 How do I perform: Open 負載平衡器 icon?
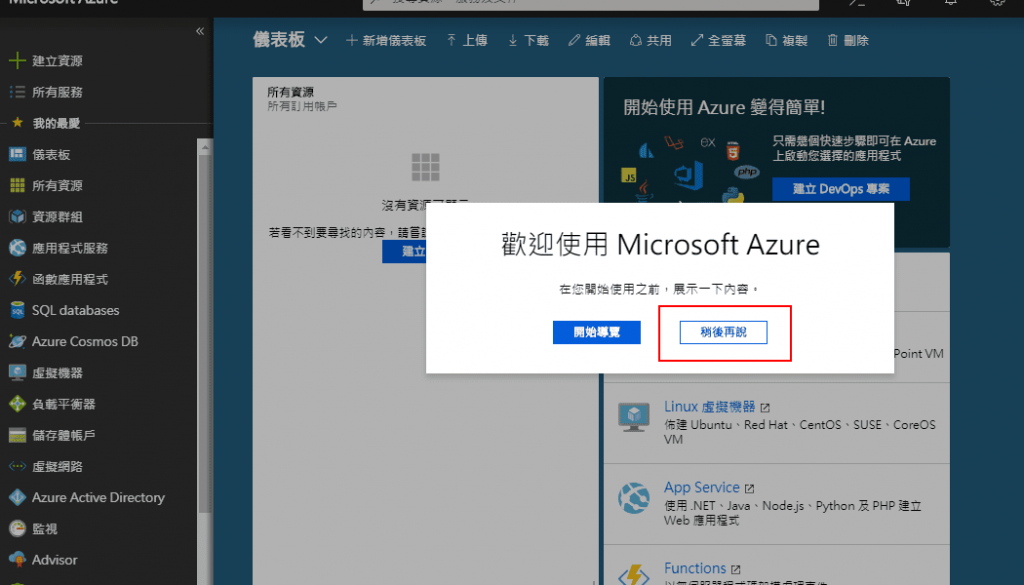click(x=17, y=404)
